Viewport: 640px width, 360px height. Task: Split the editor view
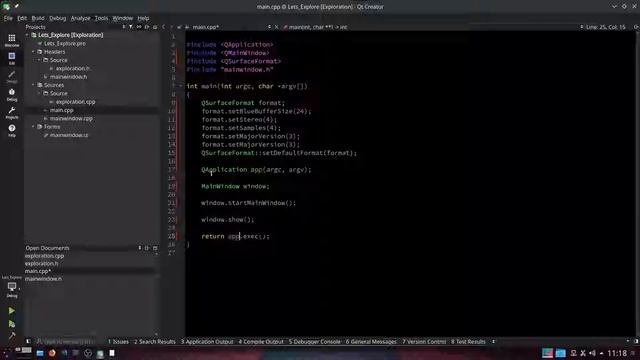tap(636, 27)
